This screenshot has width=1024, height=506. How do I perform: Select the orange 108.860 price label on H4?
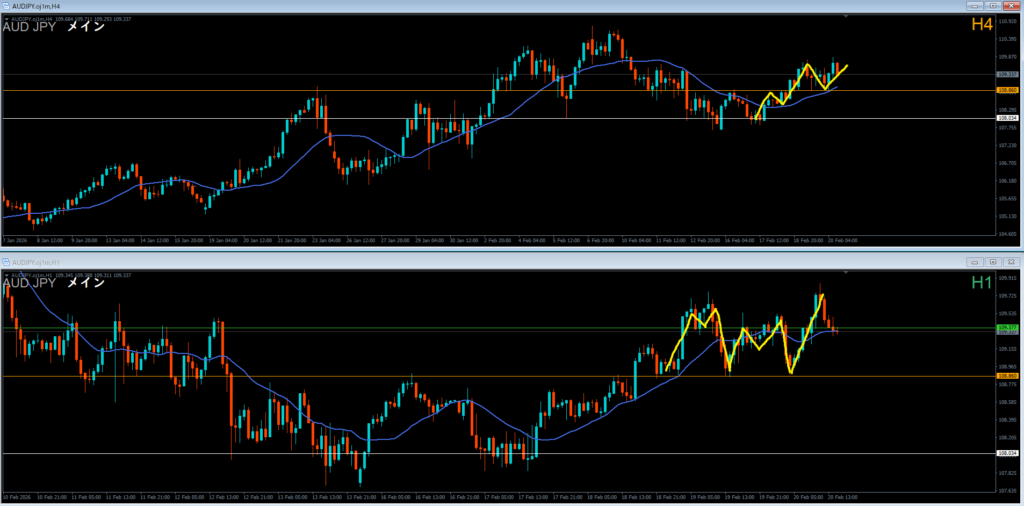pos(1006,91)
